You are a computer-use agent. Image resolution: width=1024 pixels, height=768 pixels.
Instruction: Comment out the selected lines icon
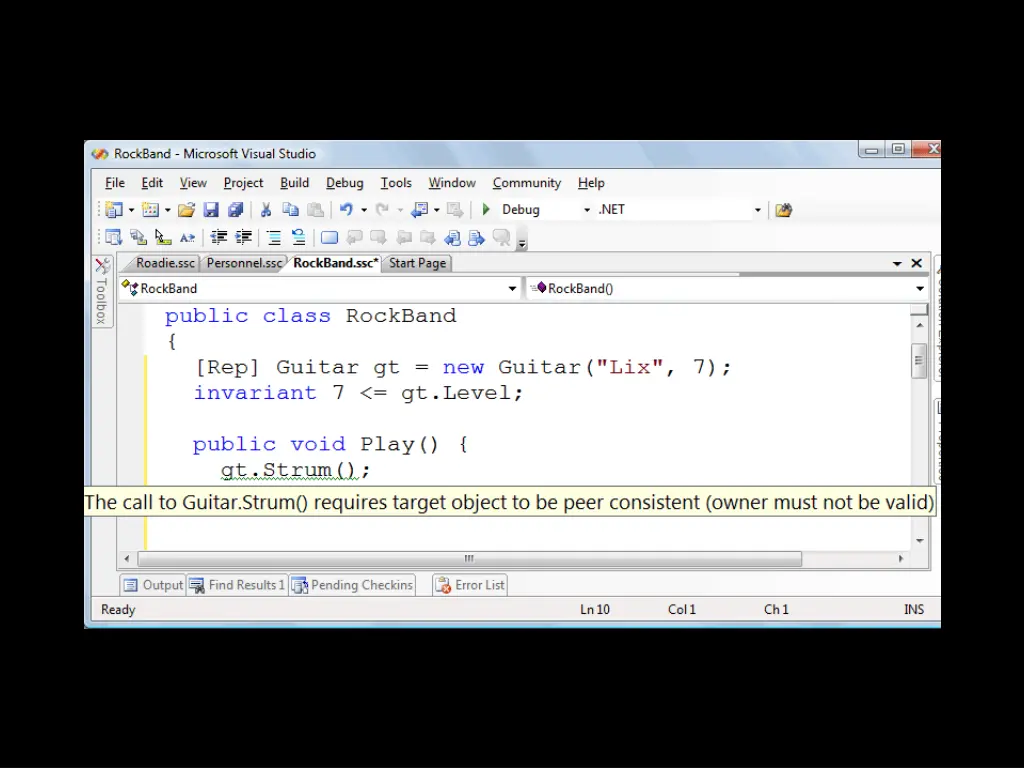pyautogui.click(x=274, y=238)
